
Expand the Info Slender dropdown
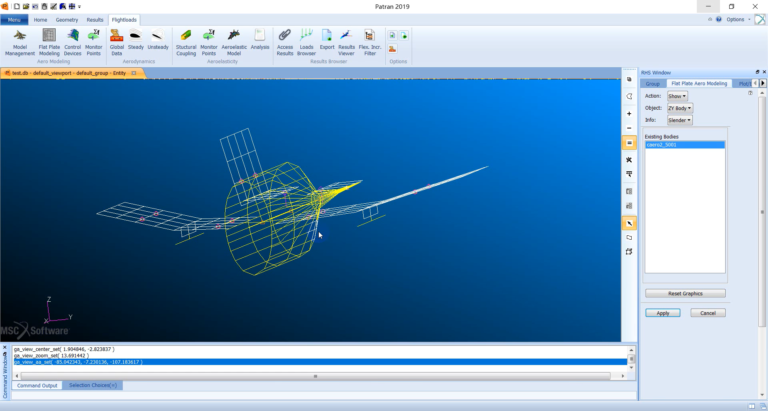point(680,120)
